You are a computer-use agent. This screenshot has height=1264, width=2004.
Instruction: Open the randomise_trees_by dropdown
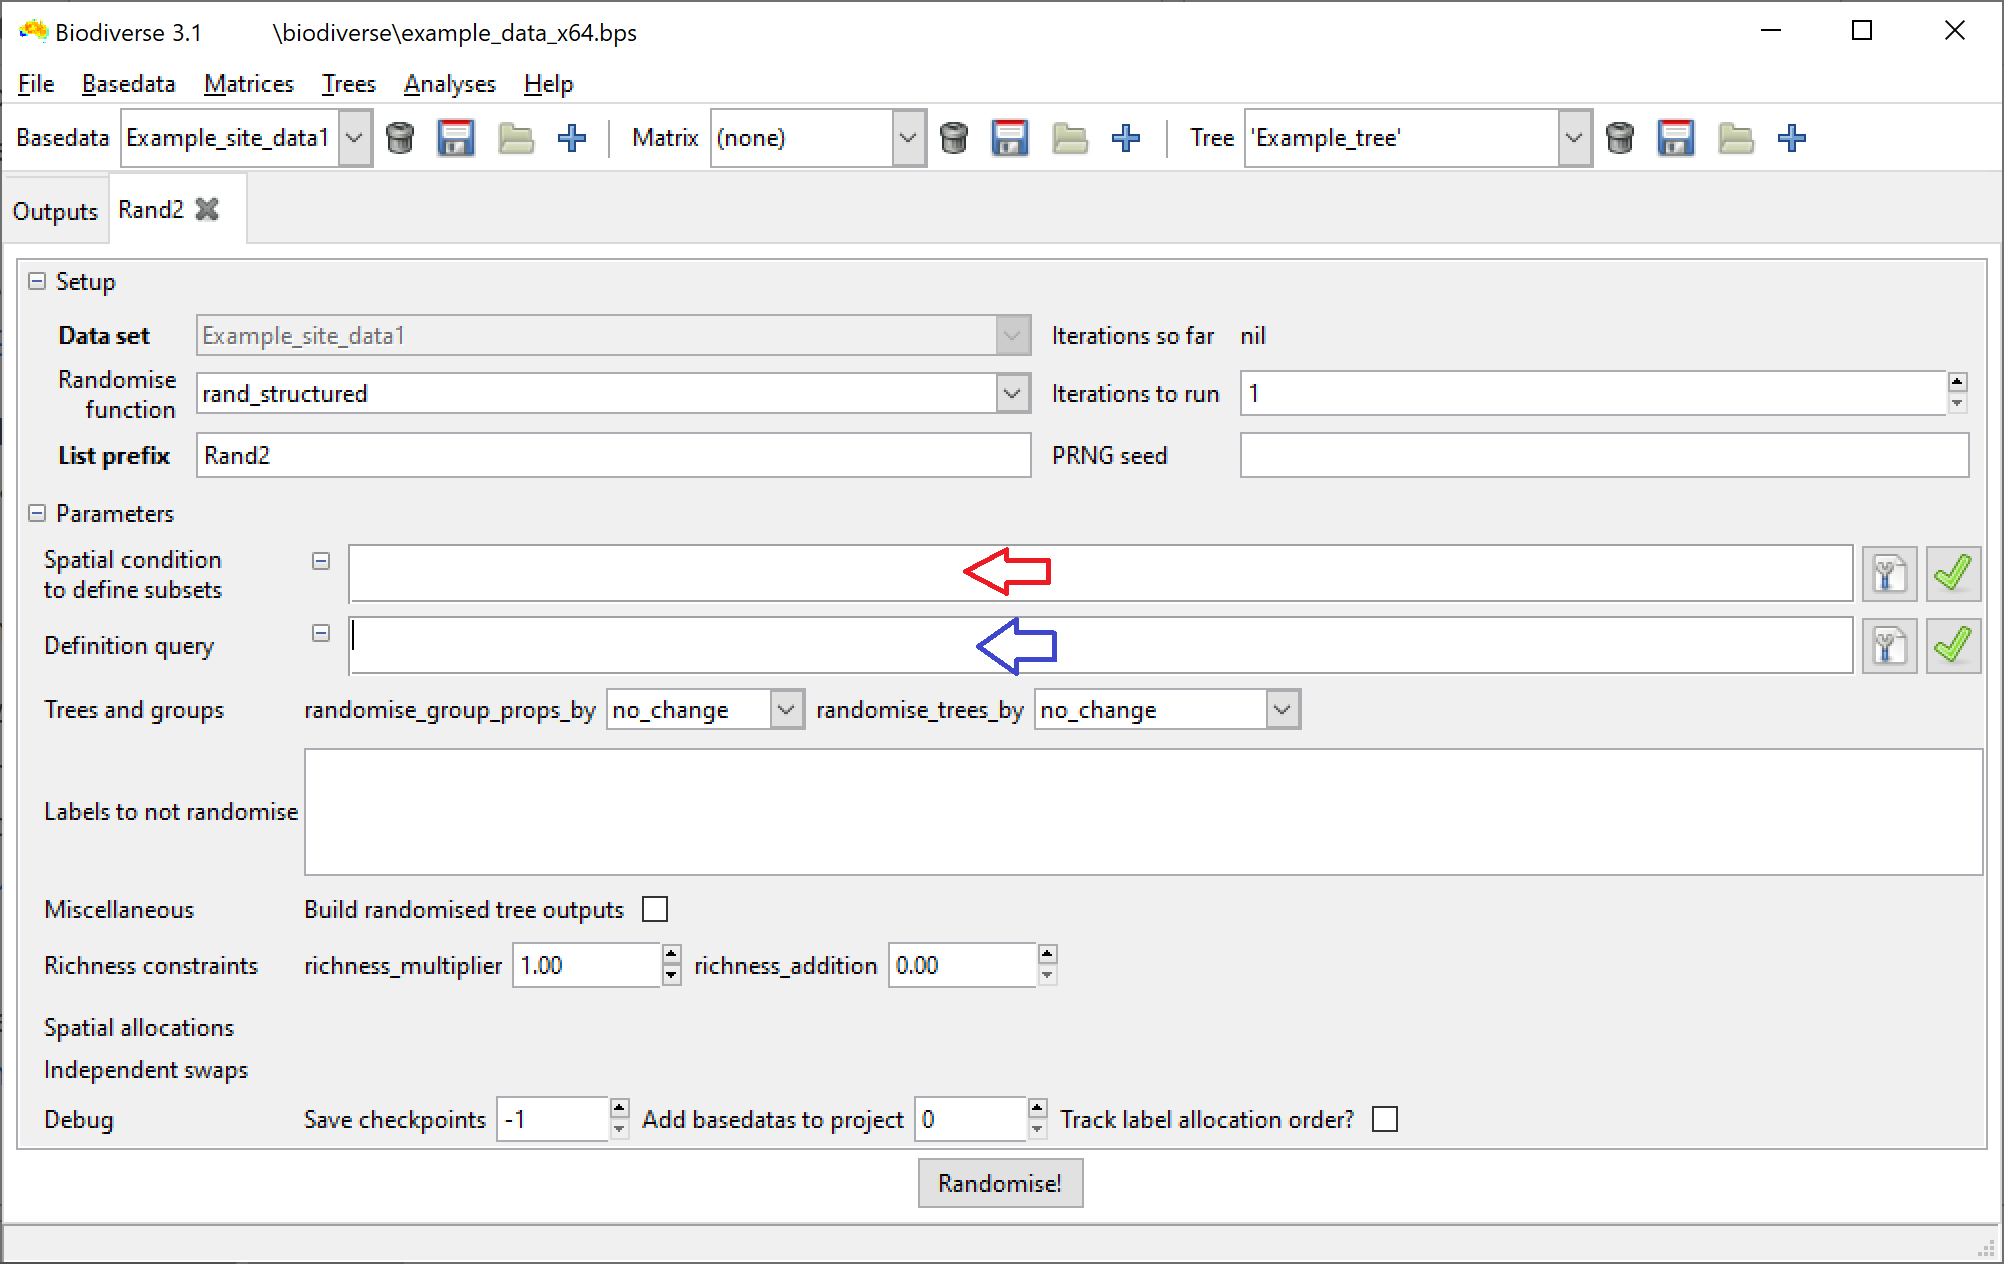click(x=1283, y=709)
